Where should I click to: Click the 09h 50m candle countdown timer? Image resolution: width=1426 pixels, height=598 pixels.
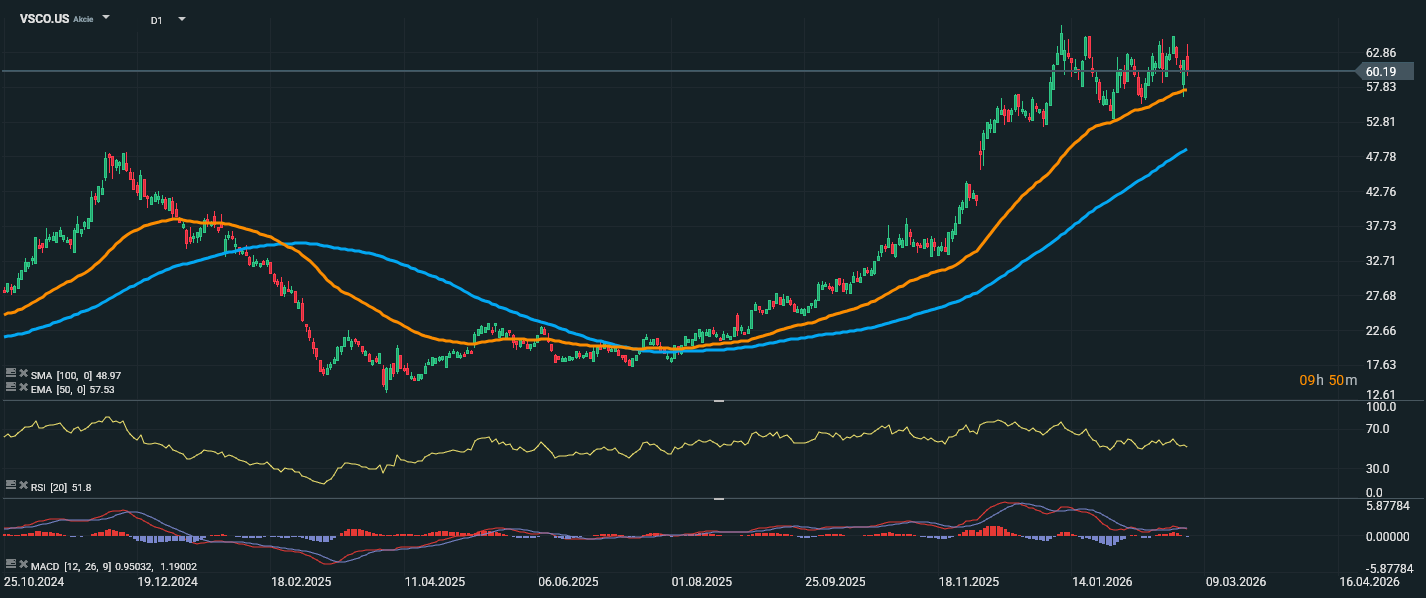(x=1328, y=380)
